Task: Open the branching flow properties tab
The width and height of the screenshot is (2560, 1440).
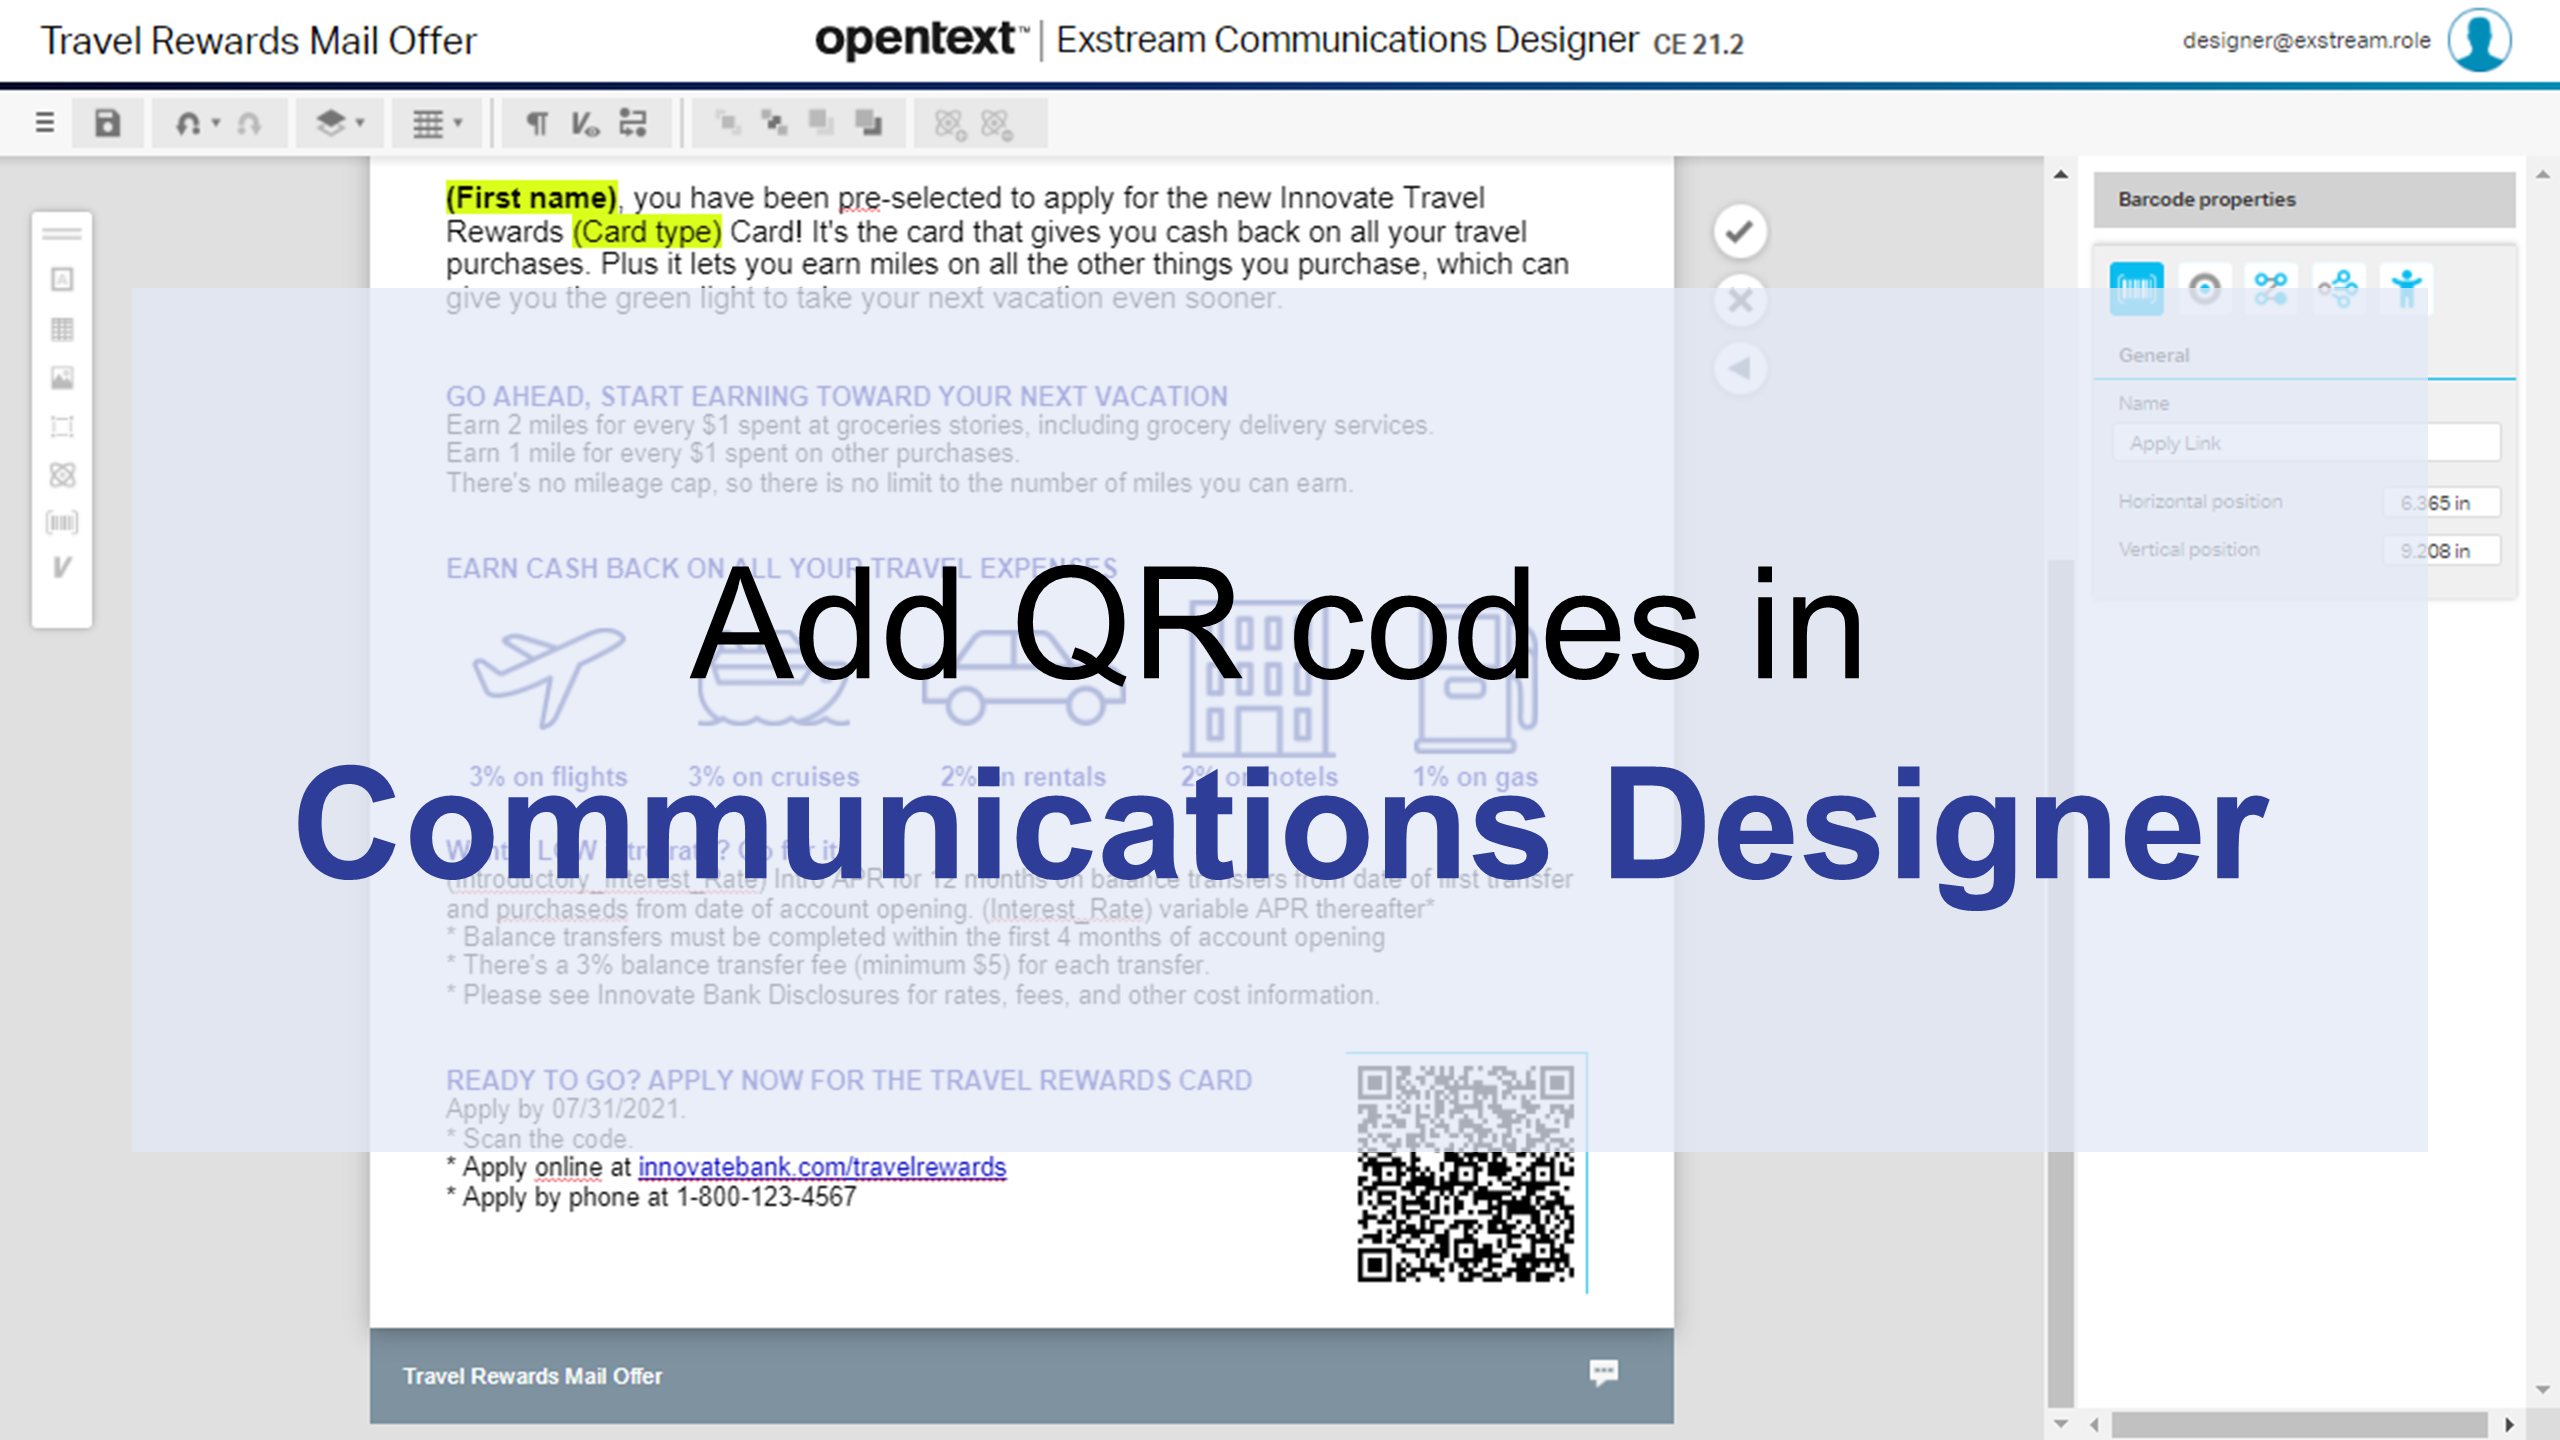Action: point(2338,289)
